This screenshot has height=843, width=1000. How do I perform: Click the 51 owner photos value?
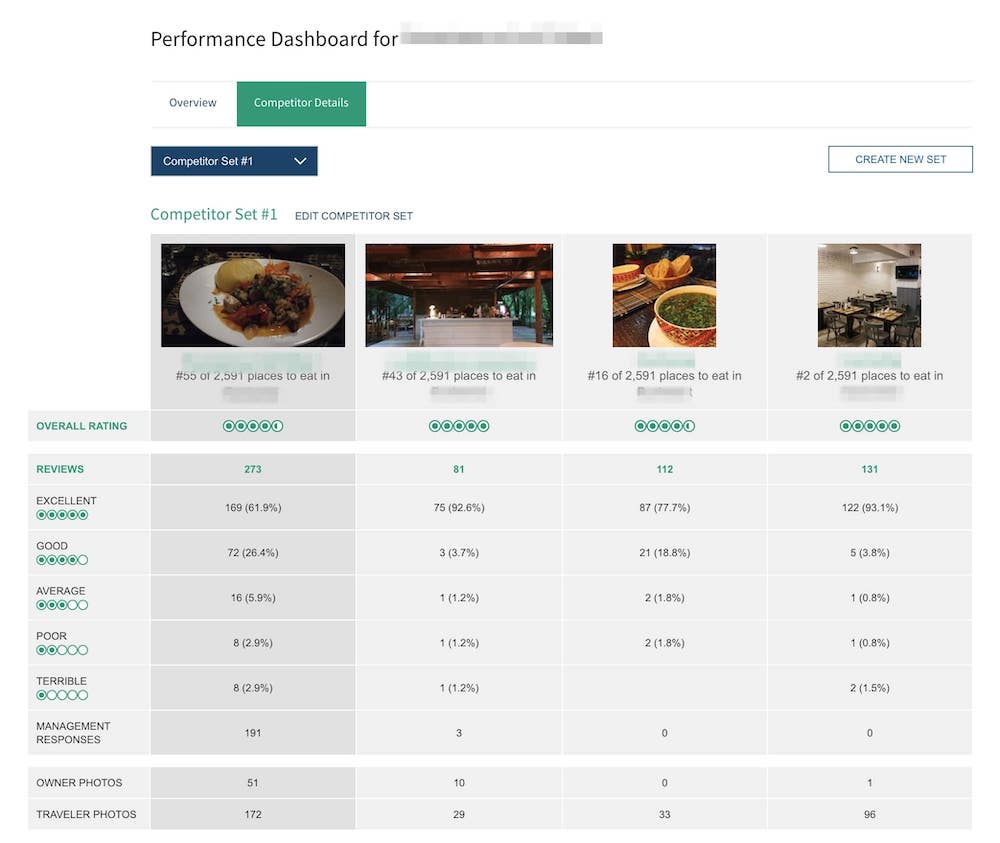pos(253,783)
